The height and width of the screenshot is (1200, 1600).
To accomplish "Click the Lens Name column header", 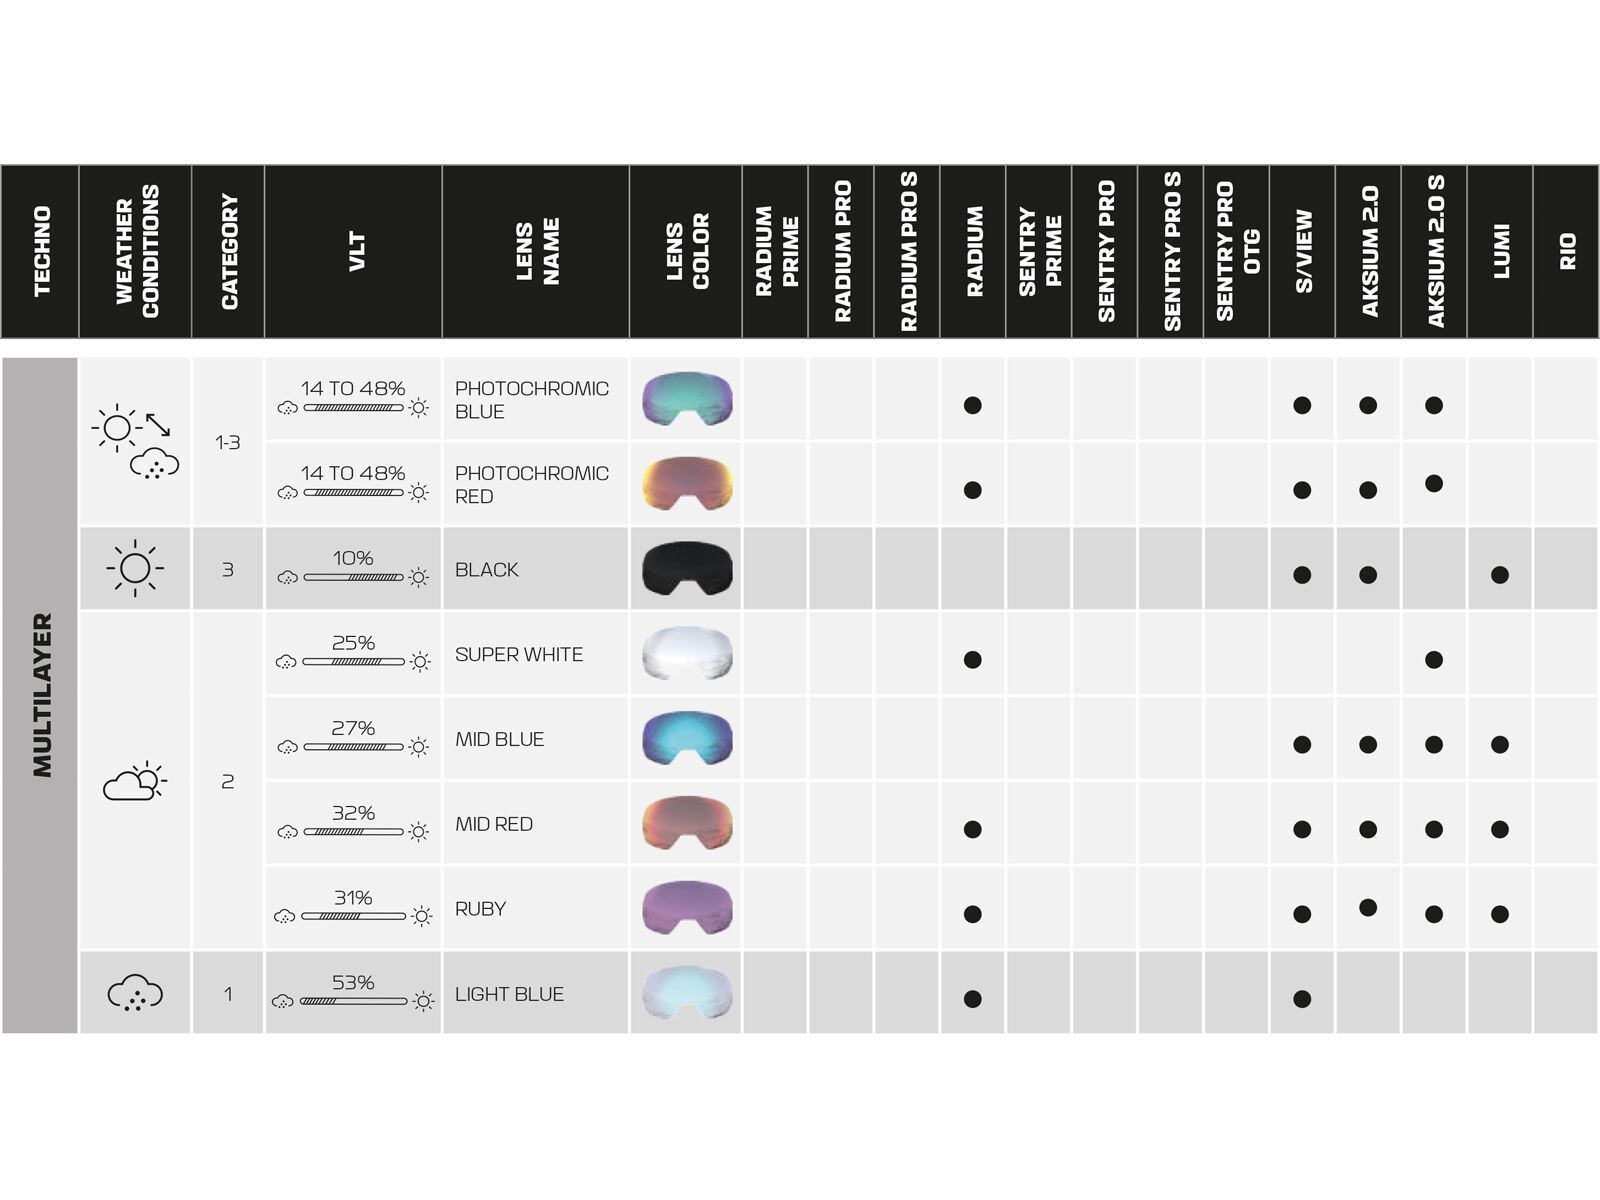I will 536,251.
